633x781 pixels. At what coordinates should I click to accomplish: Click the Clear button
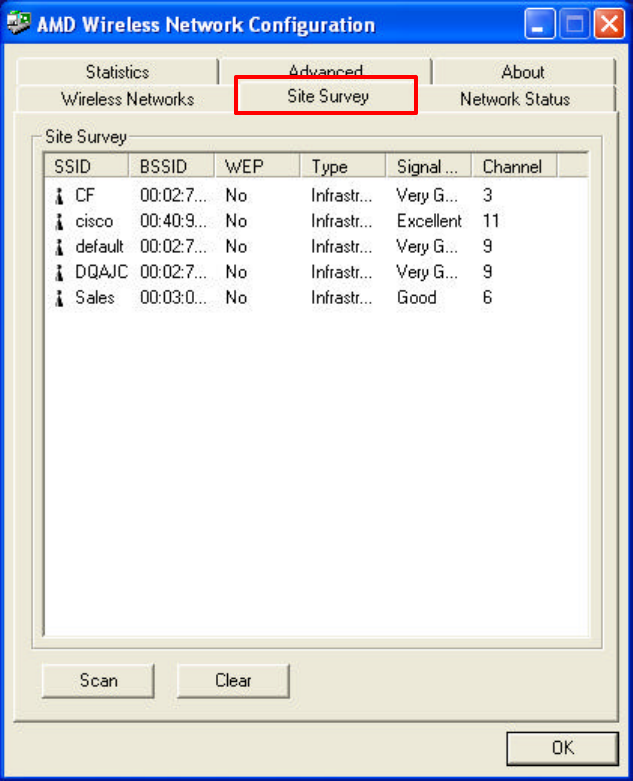pyautogui.click(x=233, y=680)
